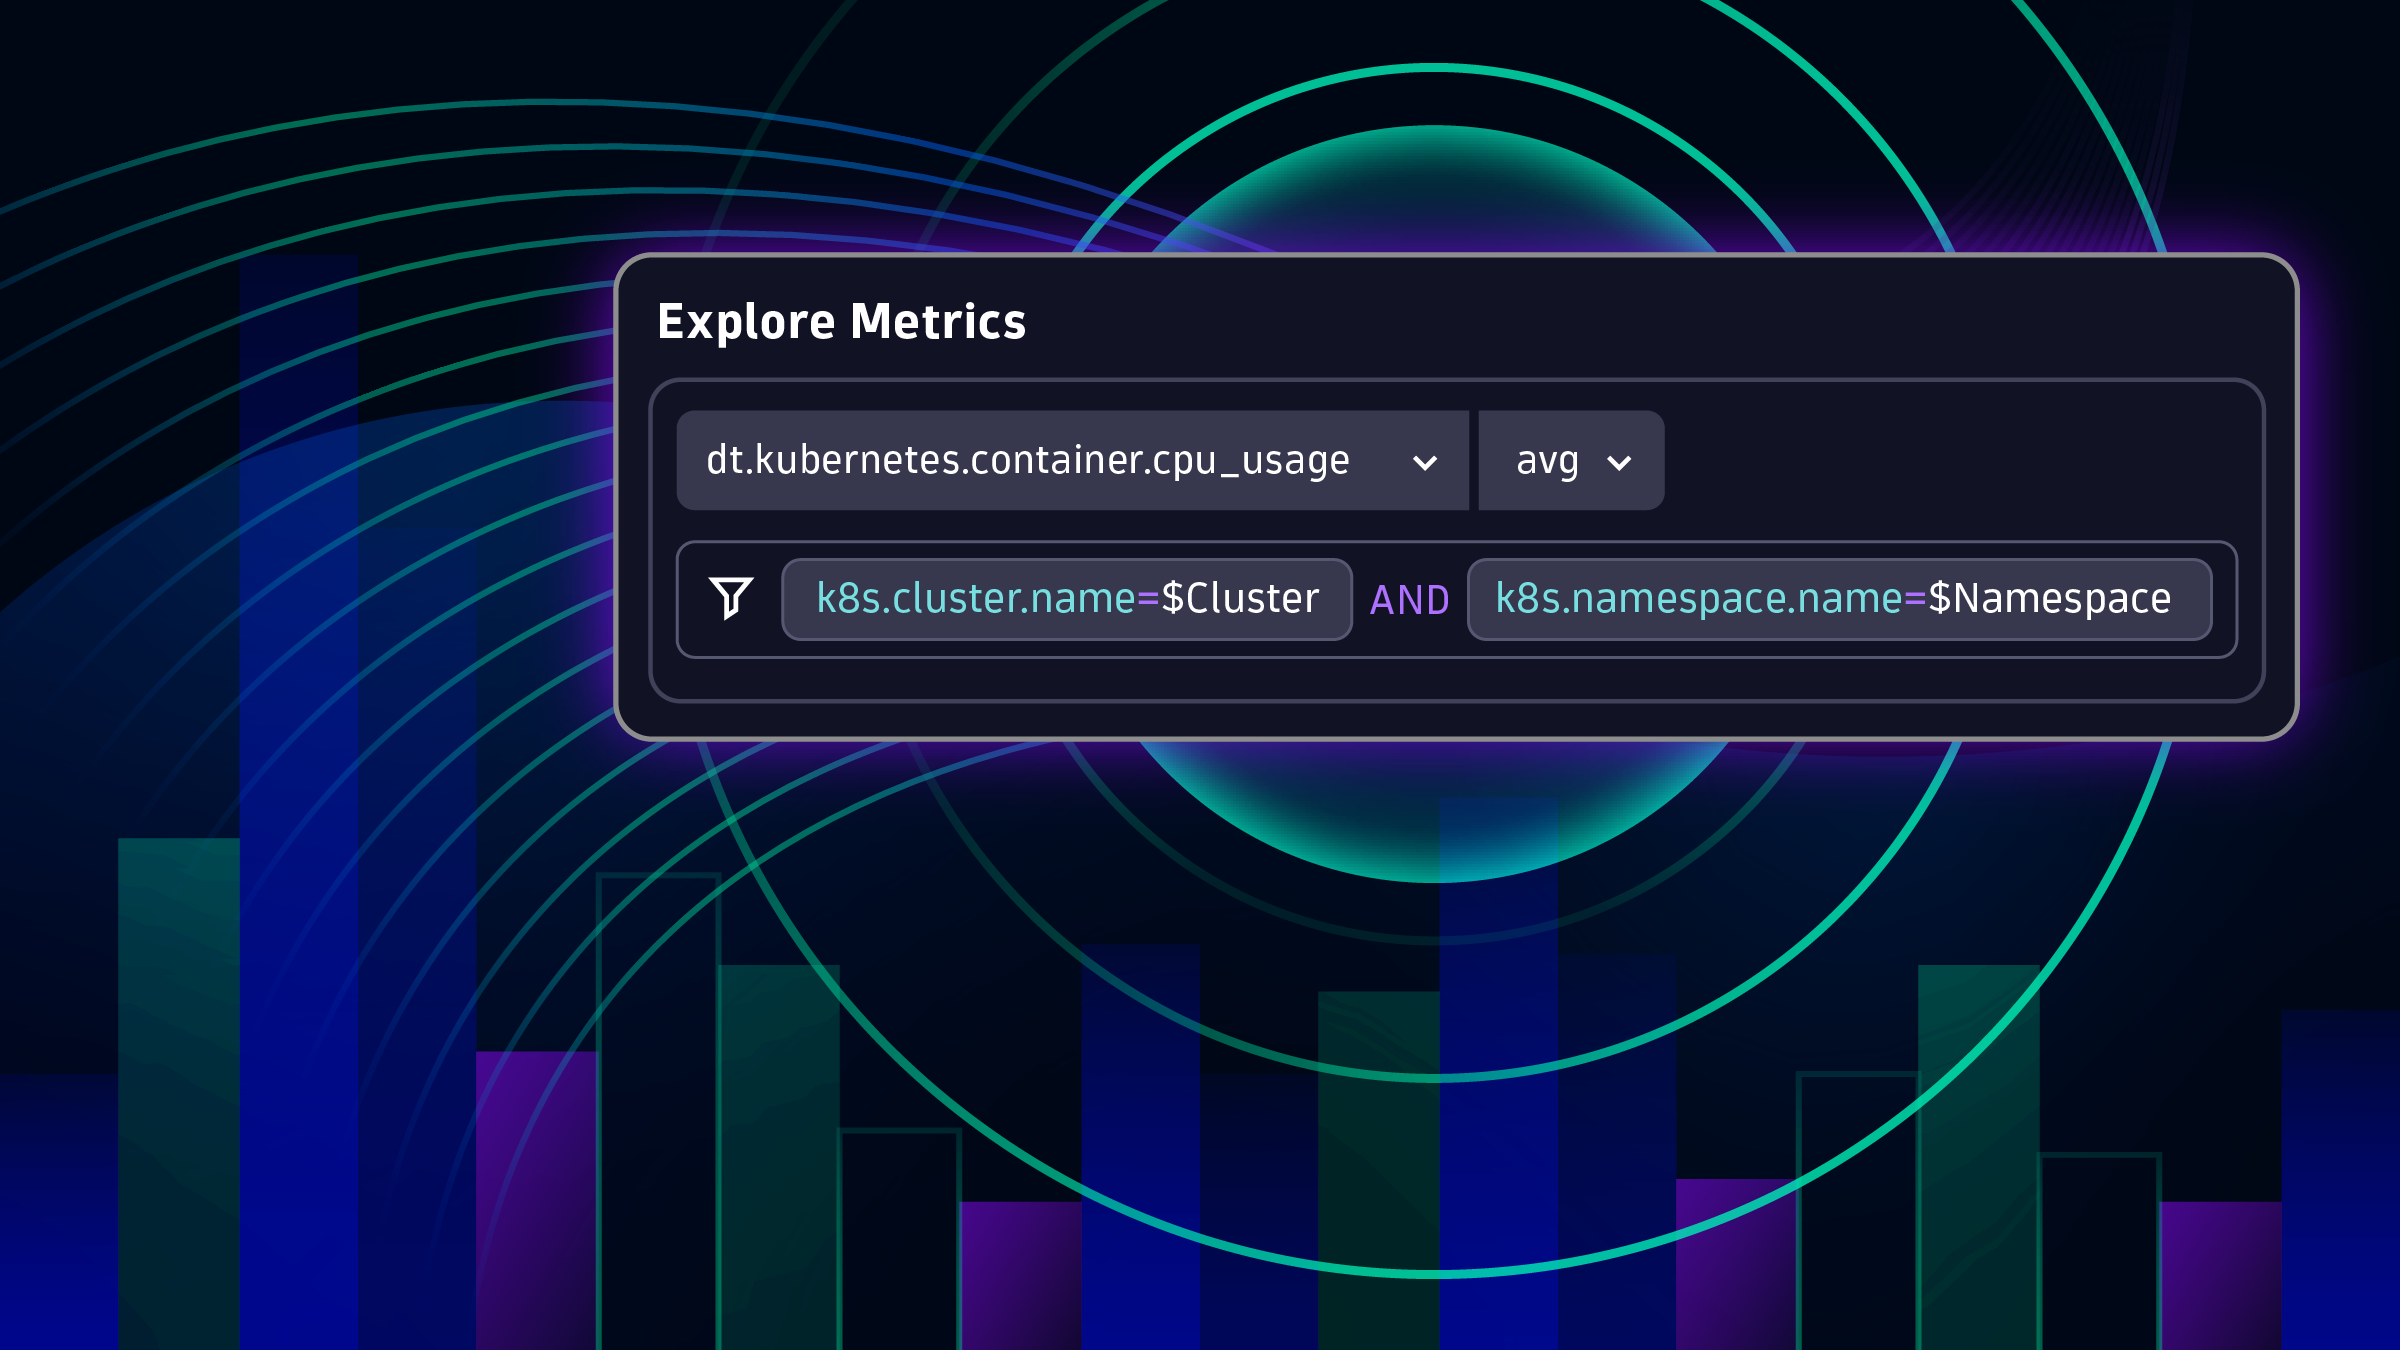The width and height of the screenshot is (2400, 1350).
Task: Select the k8s.cluster.name=$Cluster filter chip
Action: click(x=1065, y=598)
